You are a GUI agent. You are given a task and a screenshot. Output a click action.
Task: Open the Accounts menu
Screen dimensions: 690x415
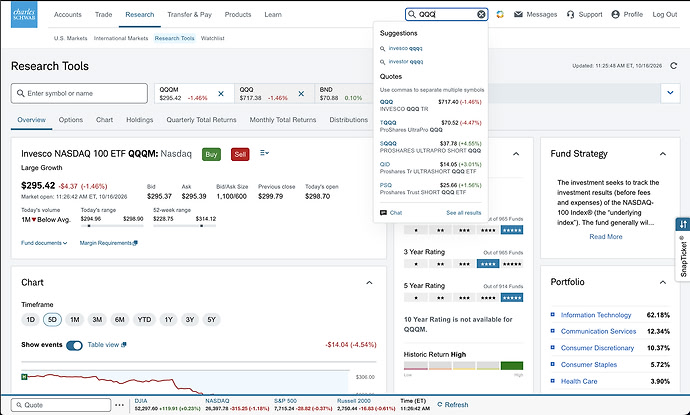coord(68,15)
